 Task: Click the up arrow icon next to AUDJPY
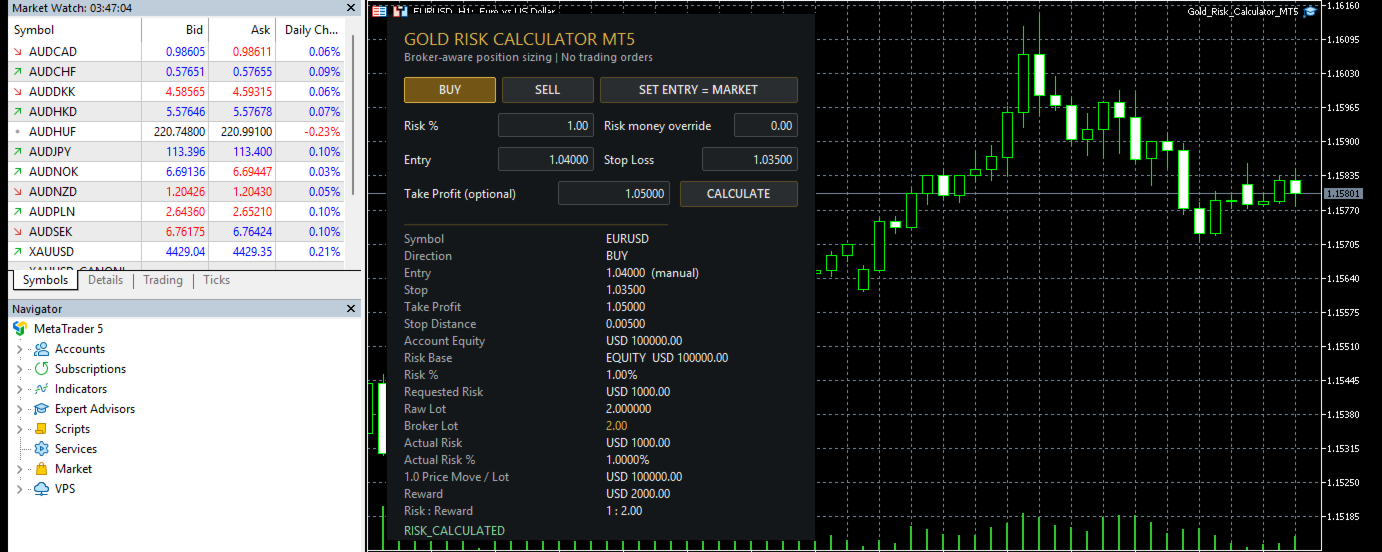click(18, 152)
